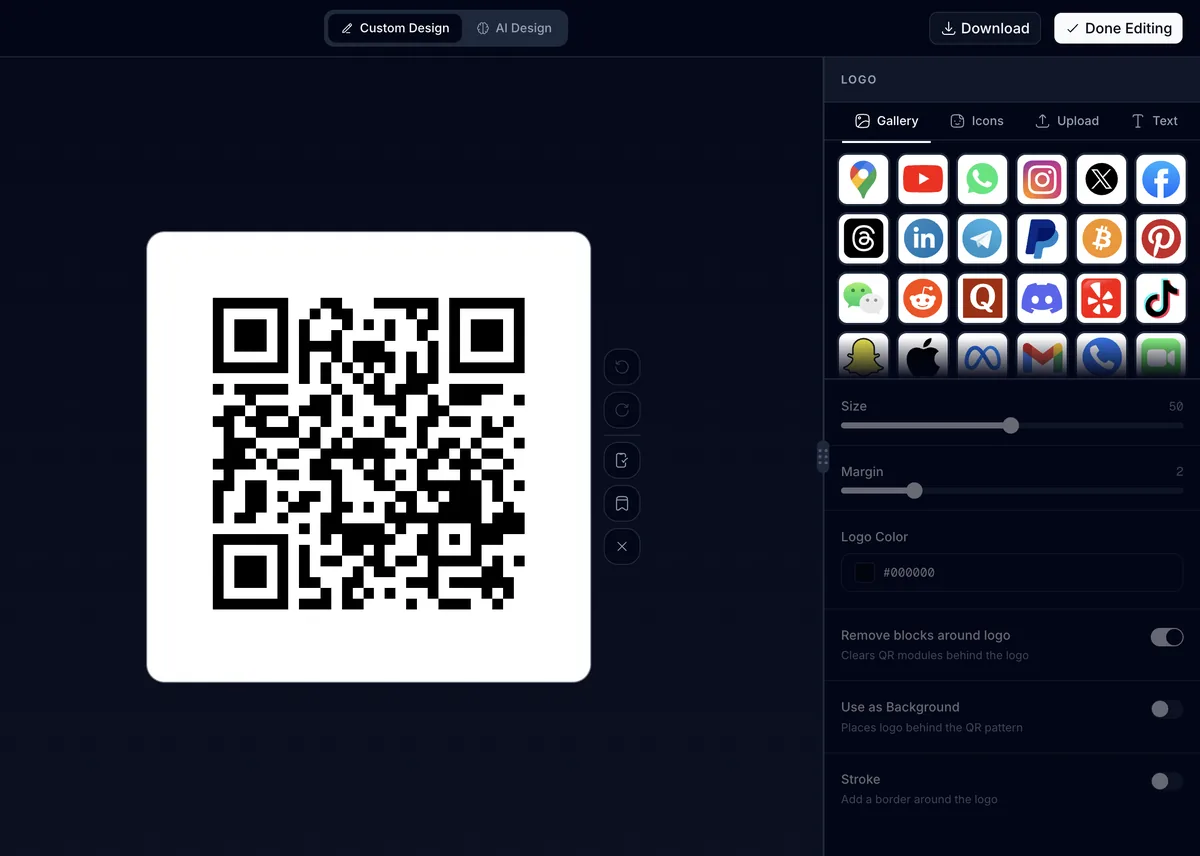Select the Snapchat ghost logo
The image size is (1200, 856).
point(863,355)
